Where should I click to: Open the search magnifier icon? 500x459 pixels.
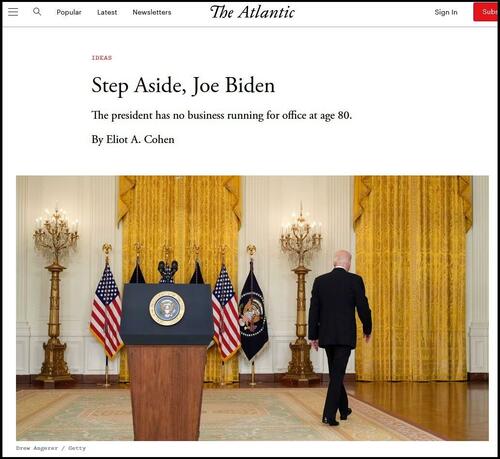click(x=37, y=12)
